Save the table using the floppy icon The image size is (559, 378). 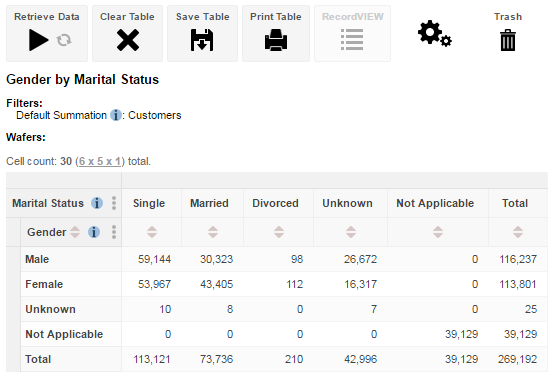coord(202,40)
